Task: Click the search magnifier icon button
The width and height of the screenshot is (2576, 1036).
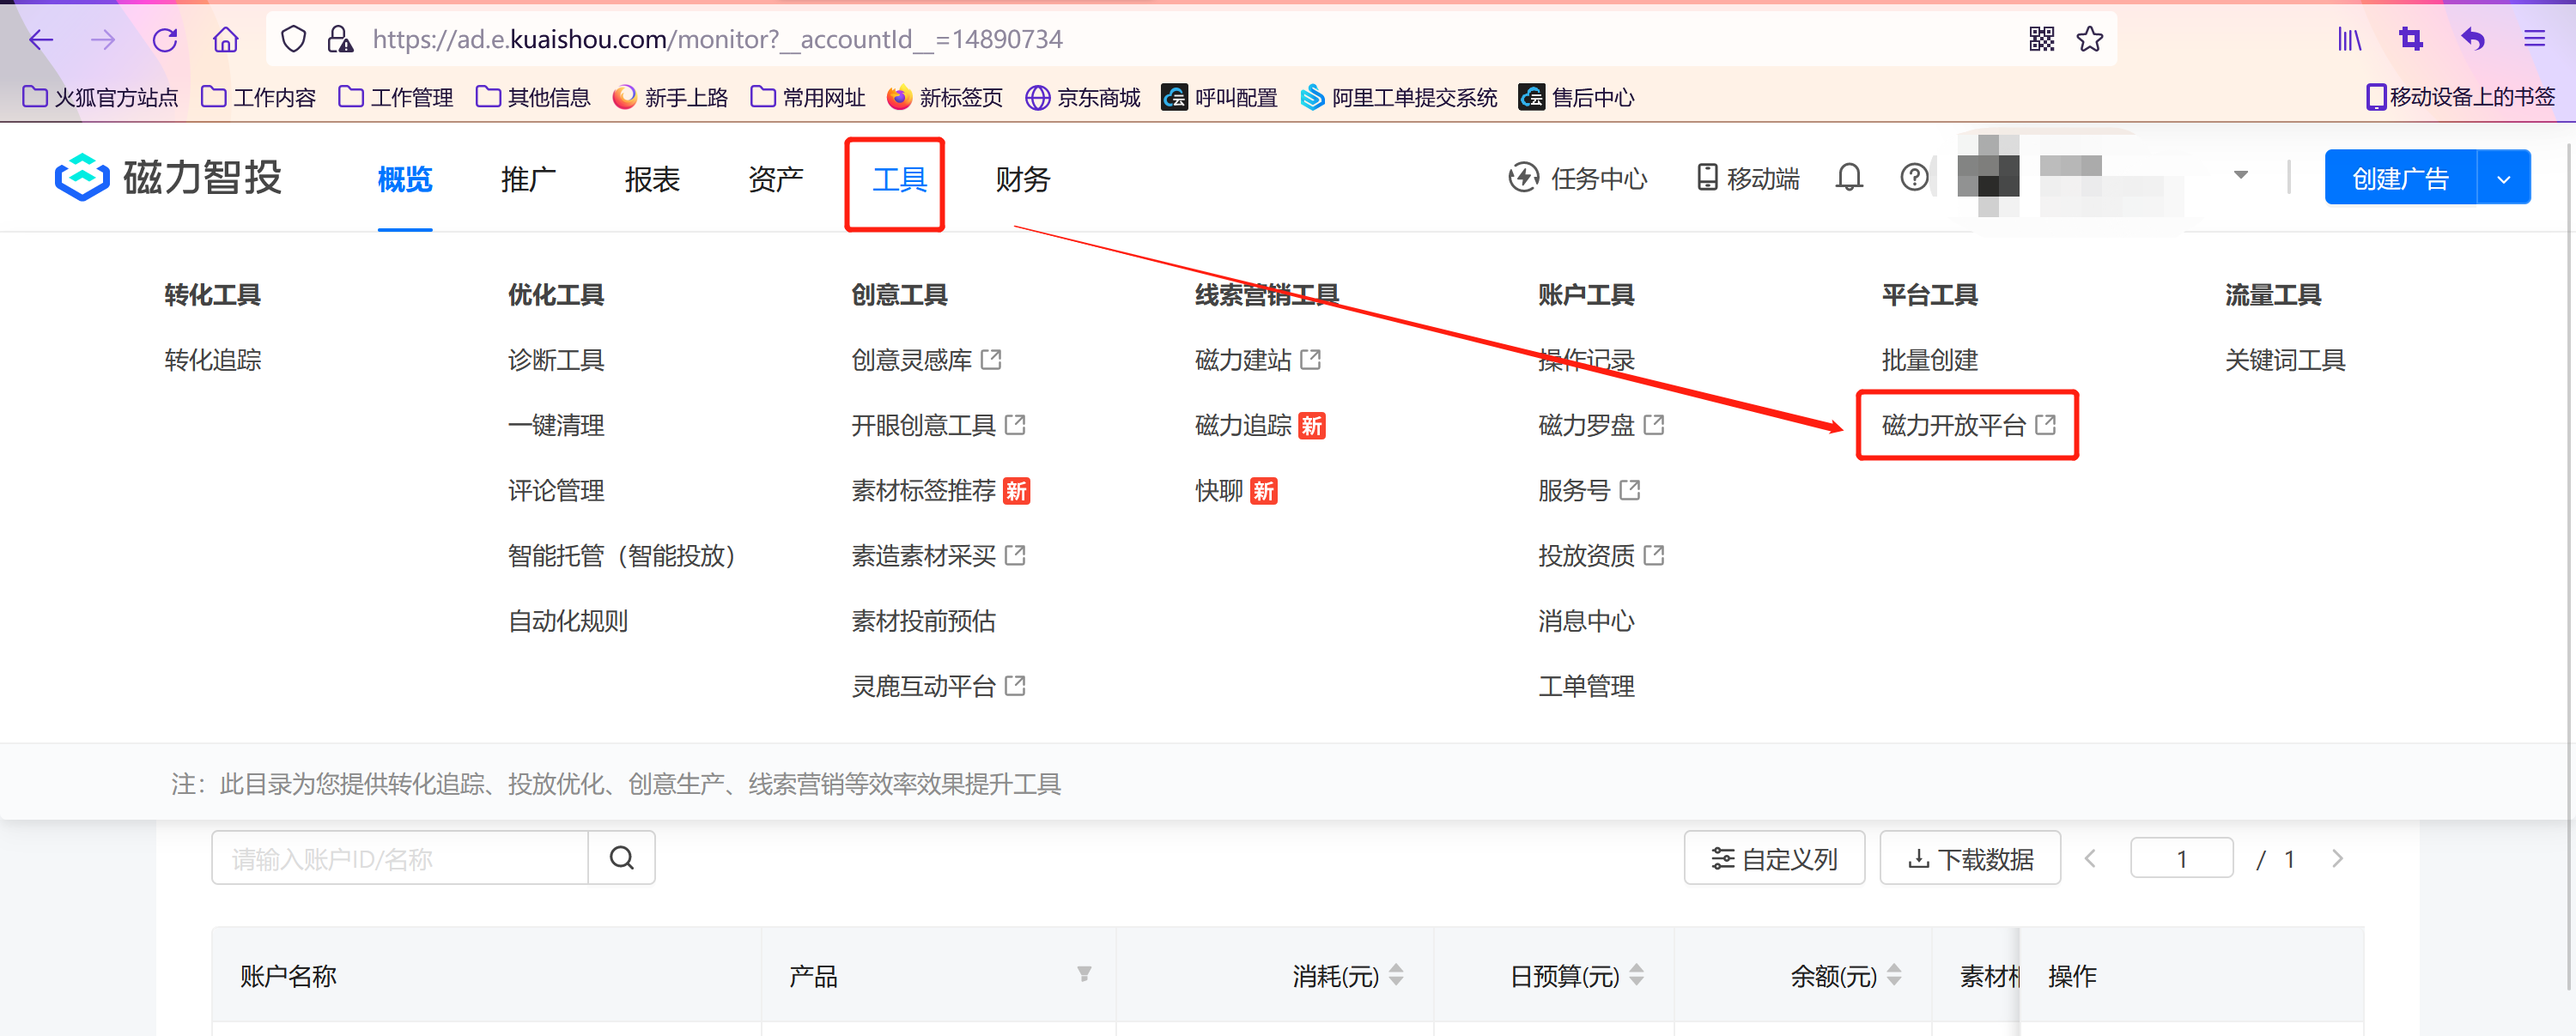Action: tap(621, 858)
